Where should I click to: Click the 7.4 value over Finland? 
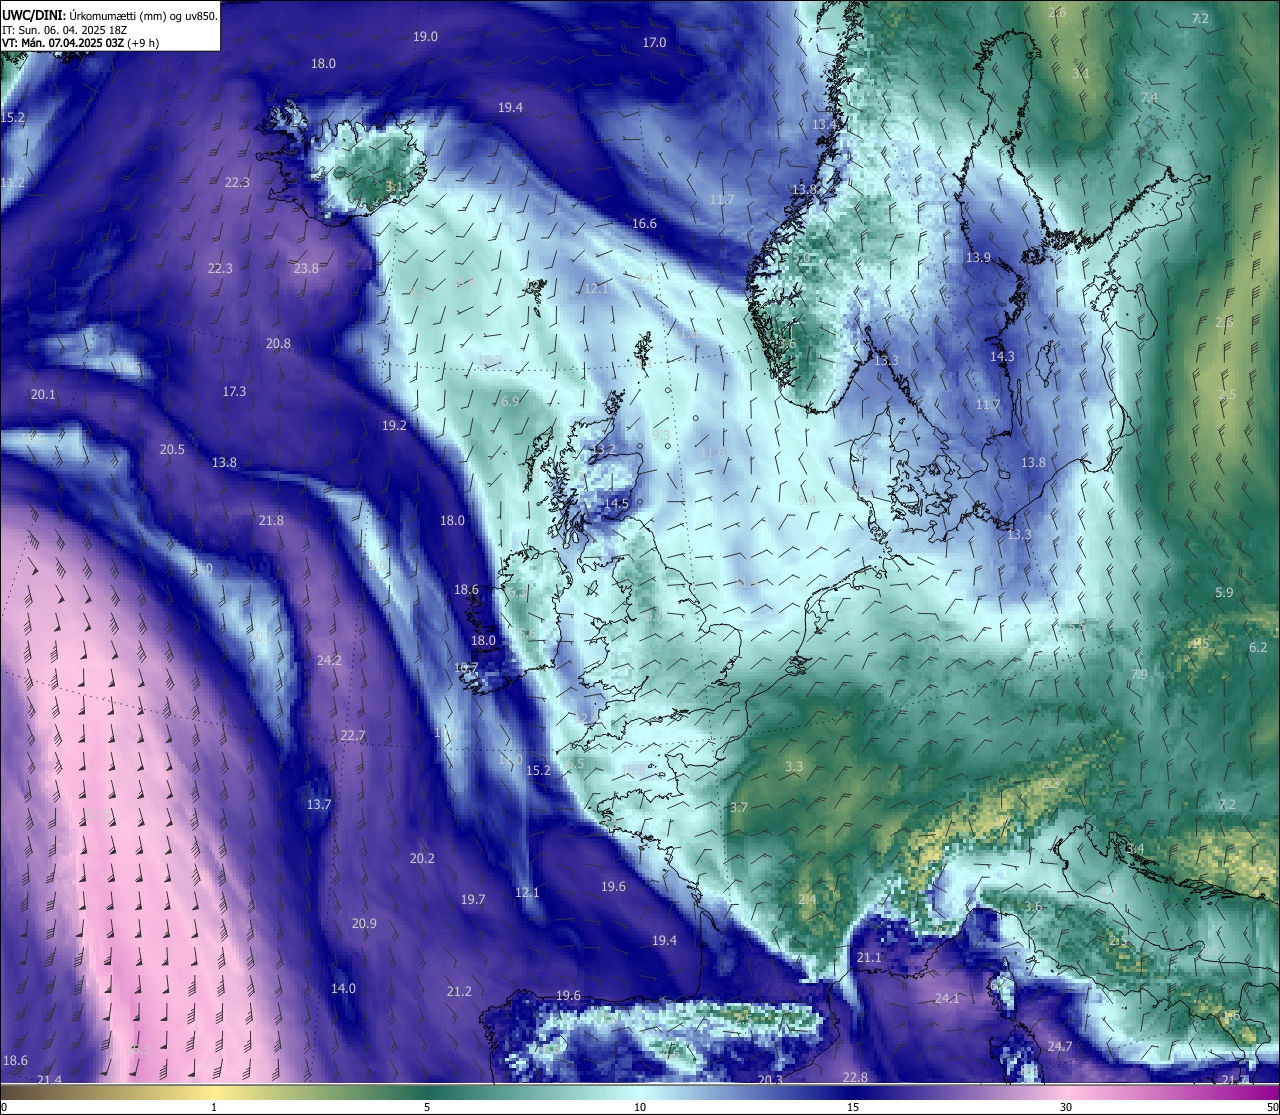(x=1149, y=97)
